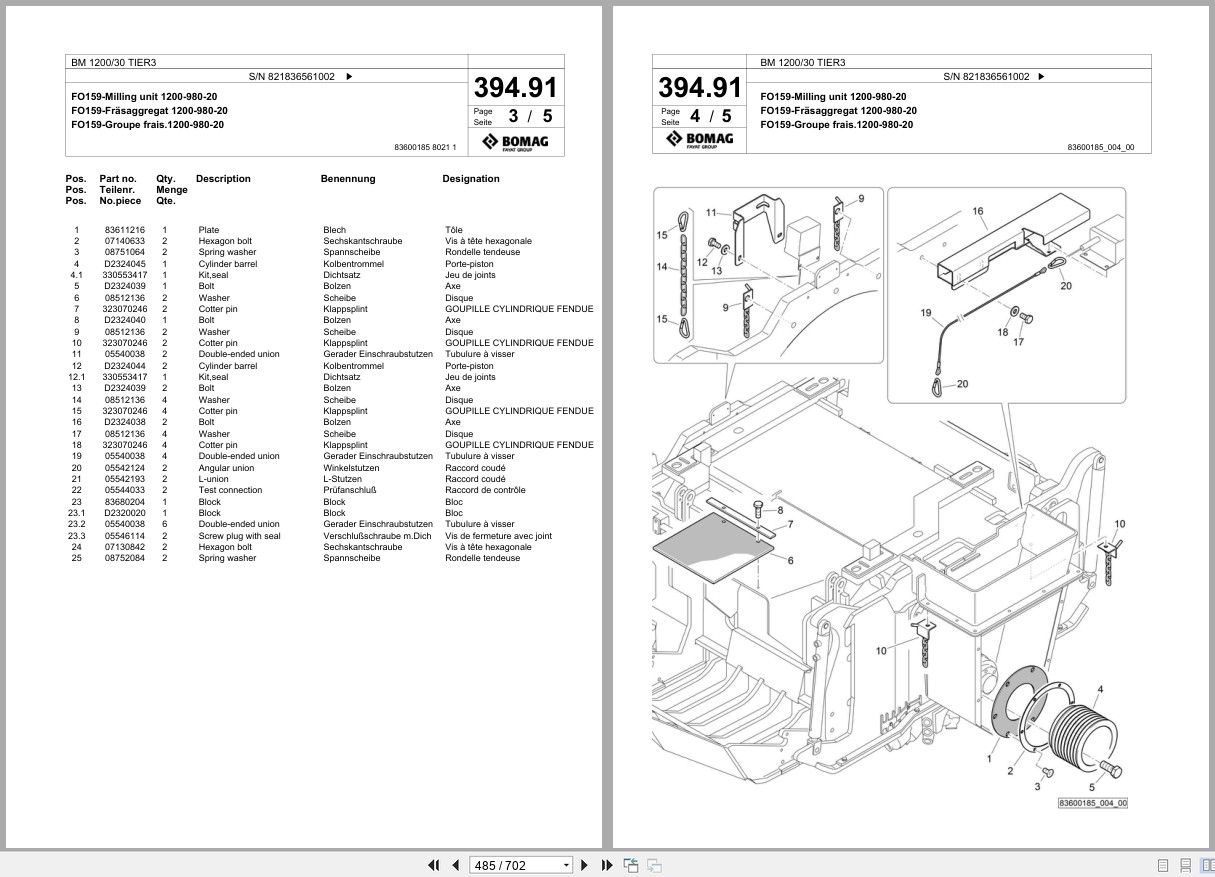Screen dimensions: 1215x877
Task: Go to the previous page
Action: (456, 865)
